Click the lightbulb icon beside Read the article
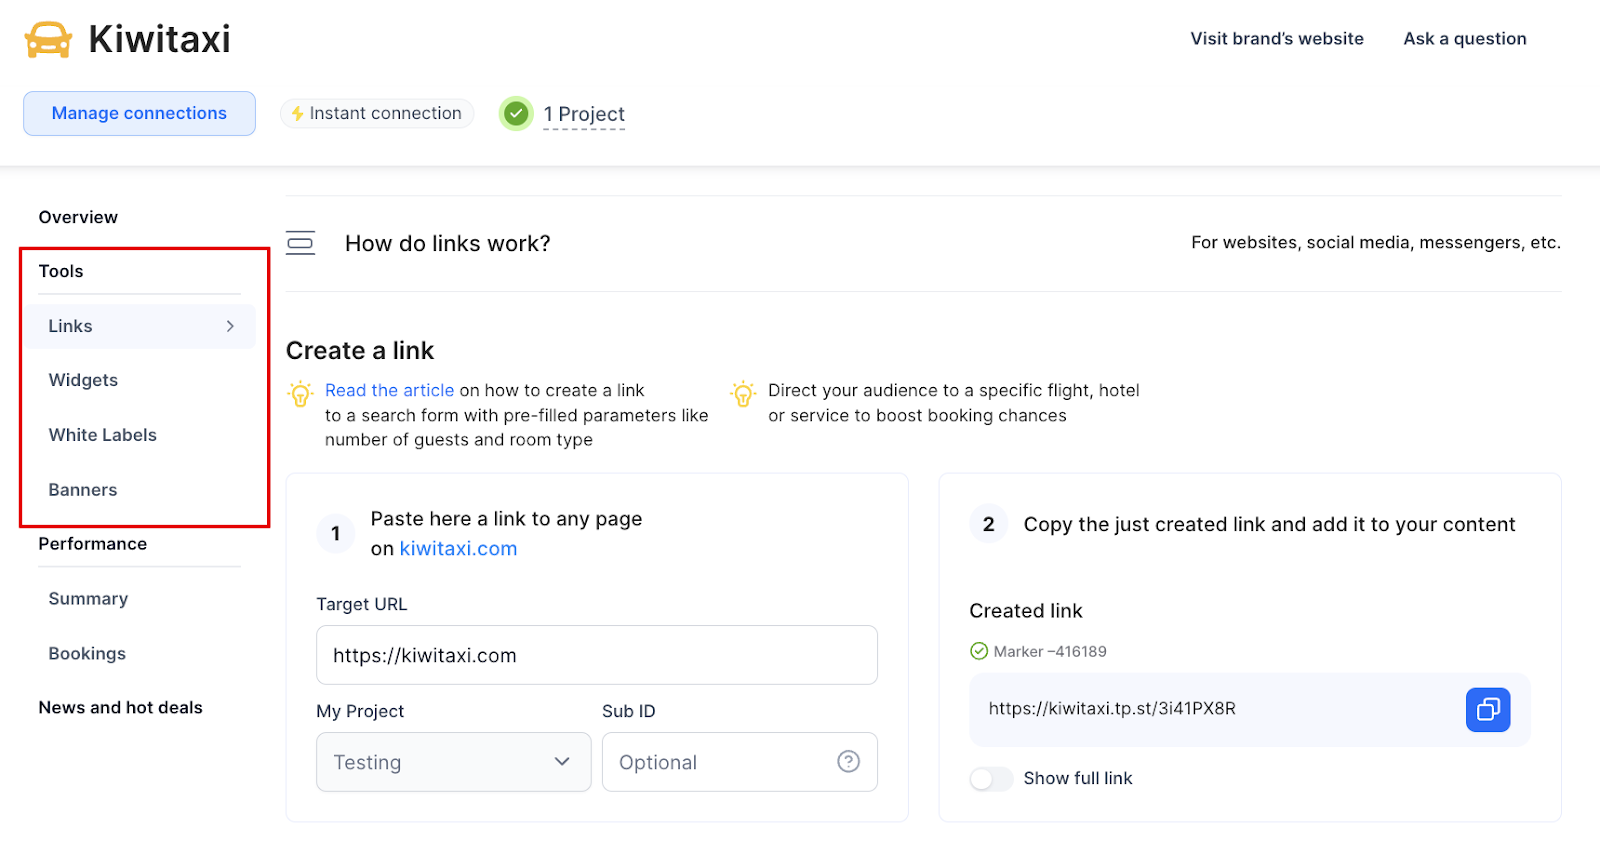Screen dimensions: 1600x841 tap(300, 393)
